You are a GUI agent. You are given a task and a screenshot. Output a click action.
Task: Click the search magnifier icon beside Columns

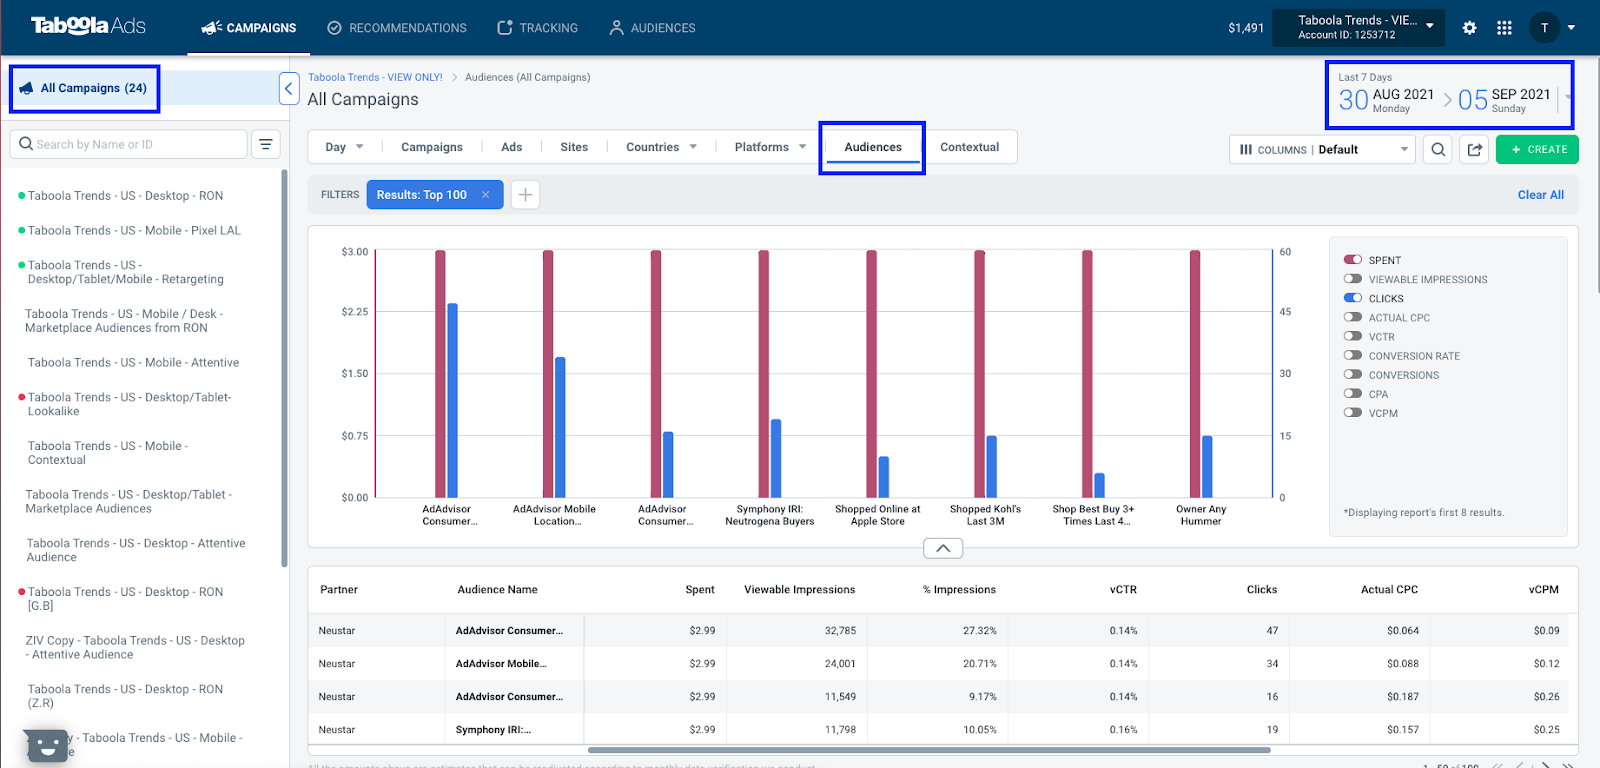click(x=1438, y=150)
